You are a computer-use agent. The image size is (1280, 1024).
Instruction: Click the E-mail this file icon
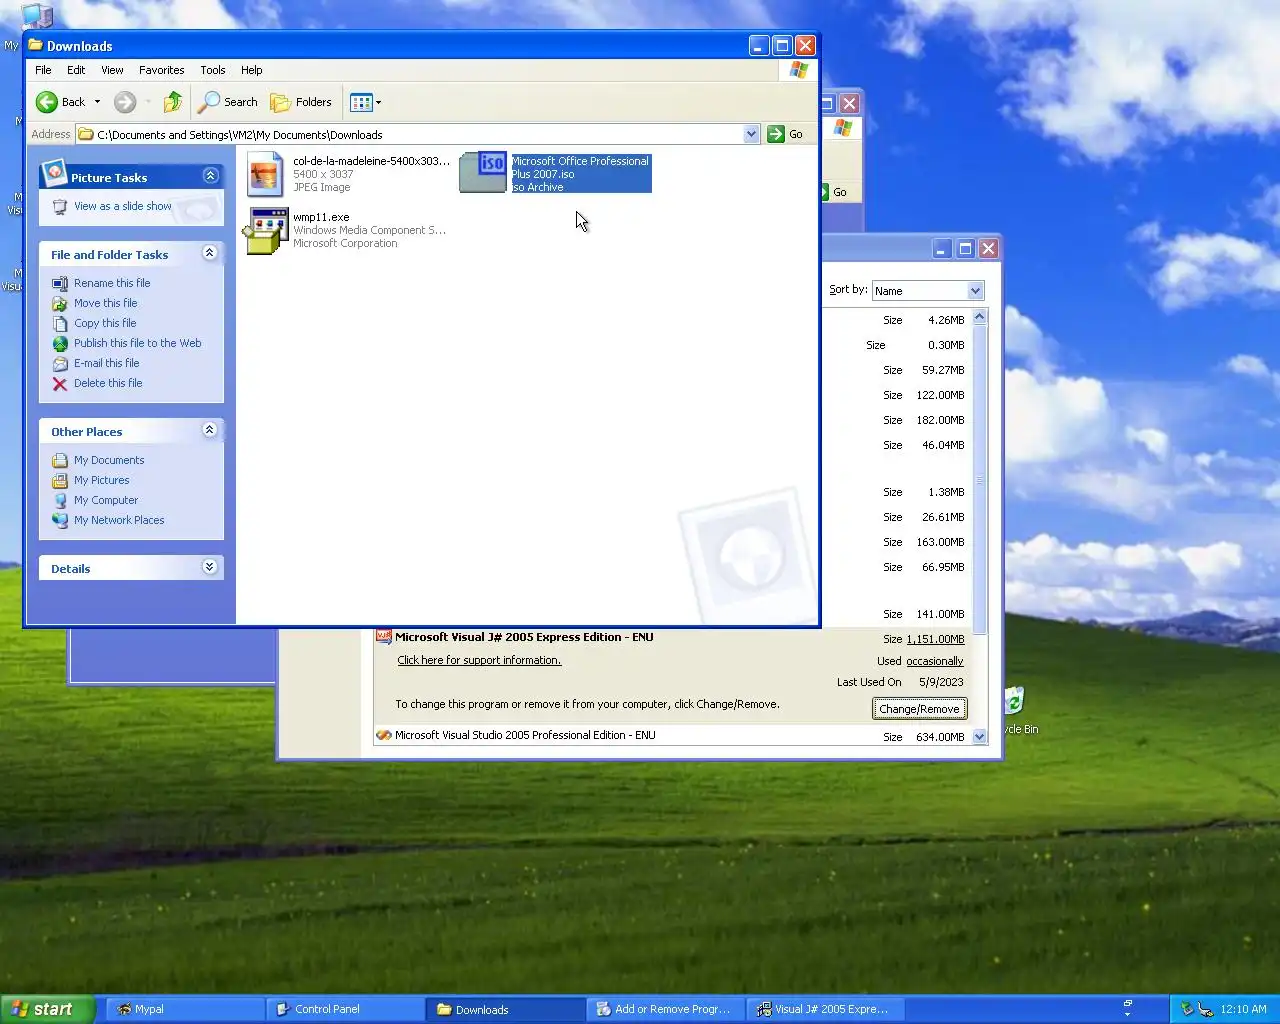(60, 363)
